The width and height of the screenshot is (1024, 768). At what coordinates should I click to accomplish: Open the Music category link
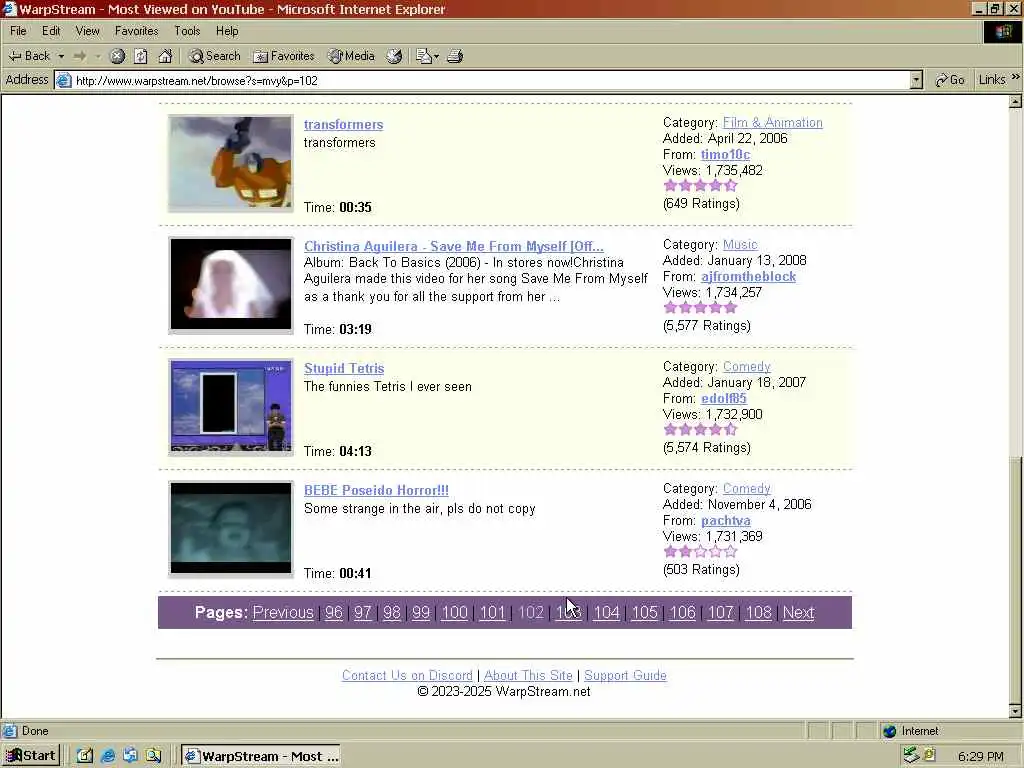[740, 245]
